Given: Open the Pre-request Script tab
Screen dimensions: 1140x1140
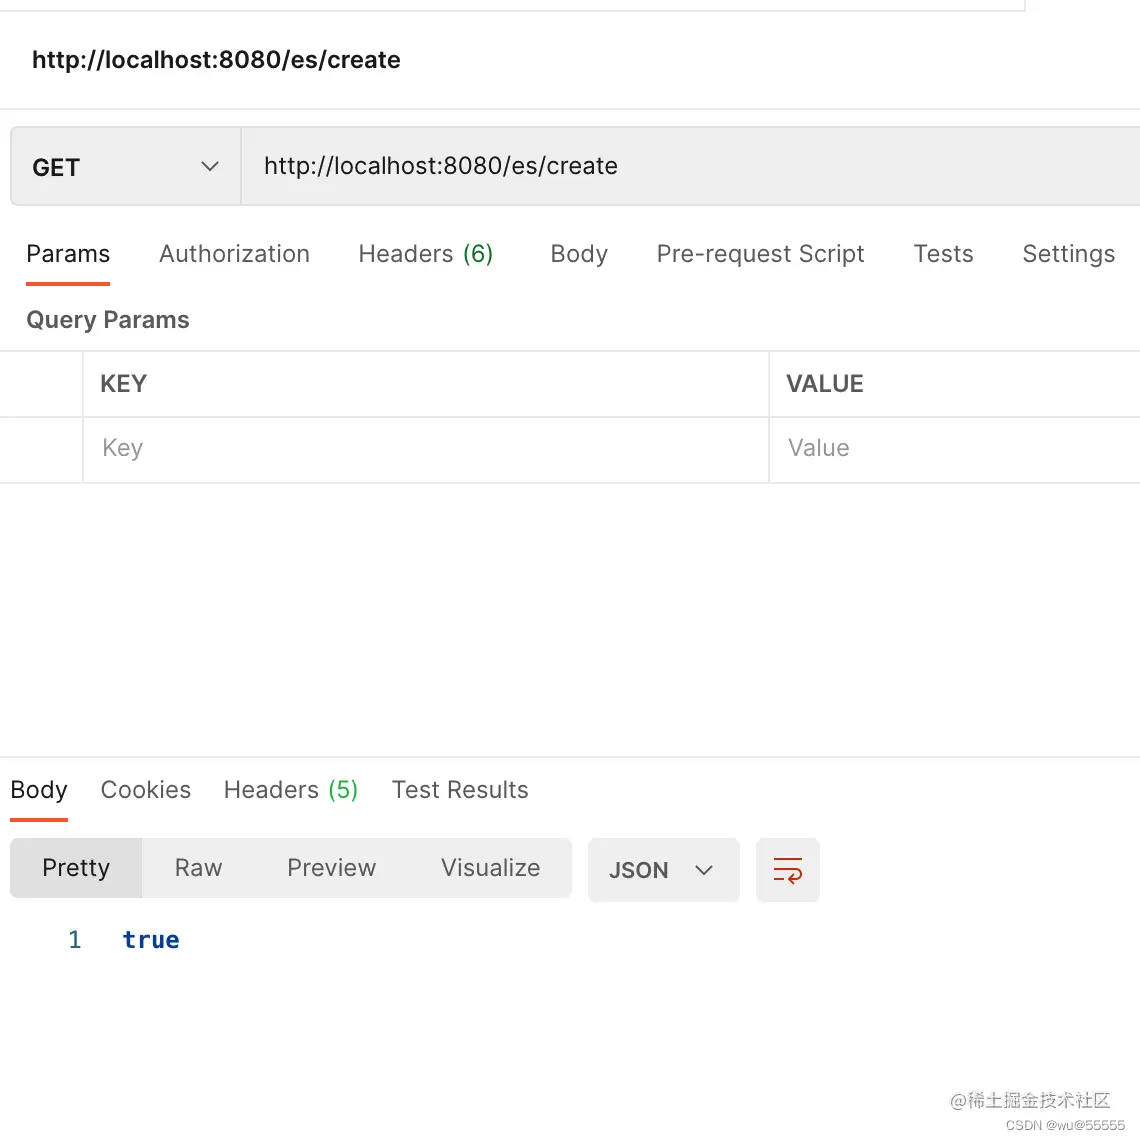Looking at the screenshot, I should click(760, 254).
